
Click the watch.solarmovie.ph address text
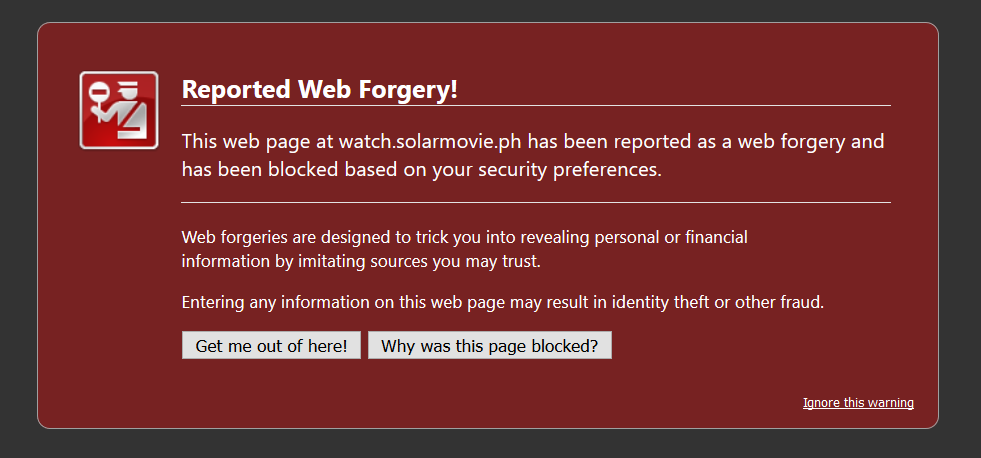(x=430, y=141)
